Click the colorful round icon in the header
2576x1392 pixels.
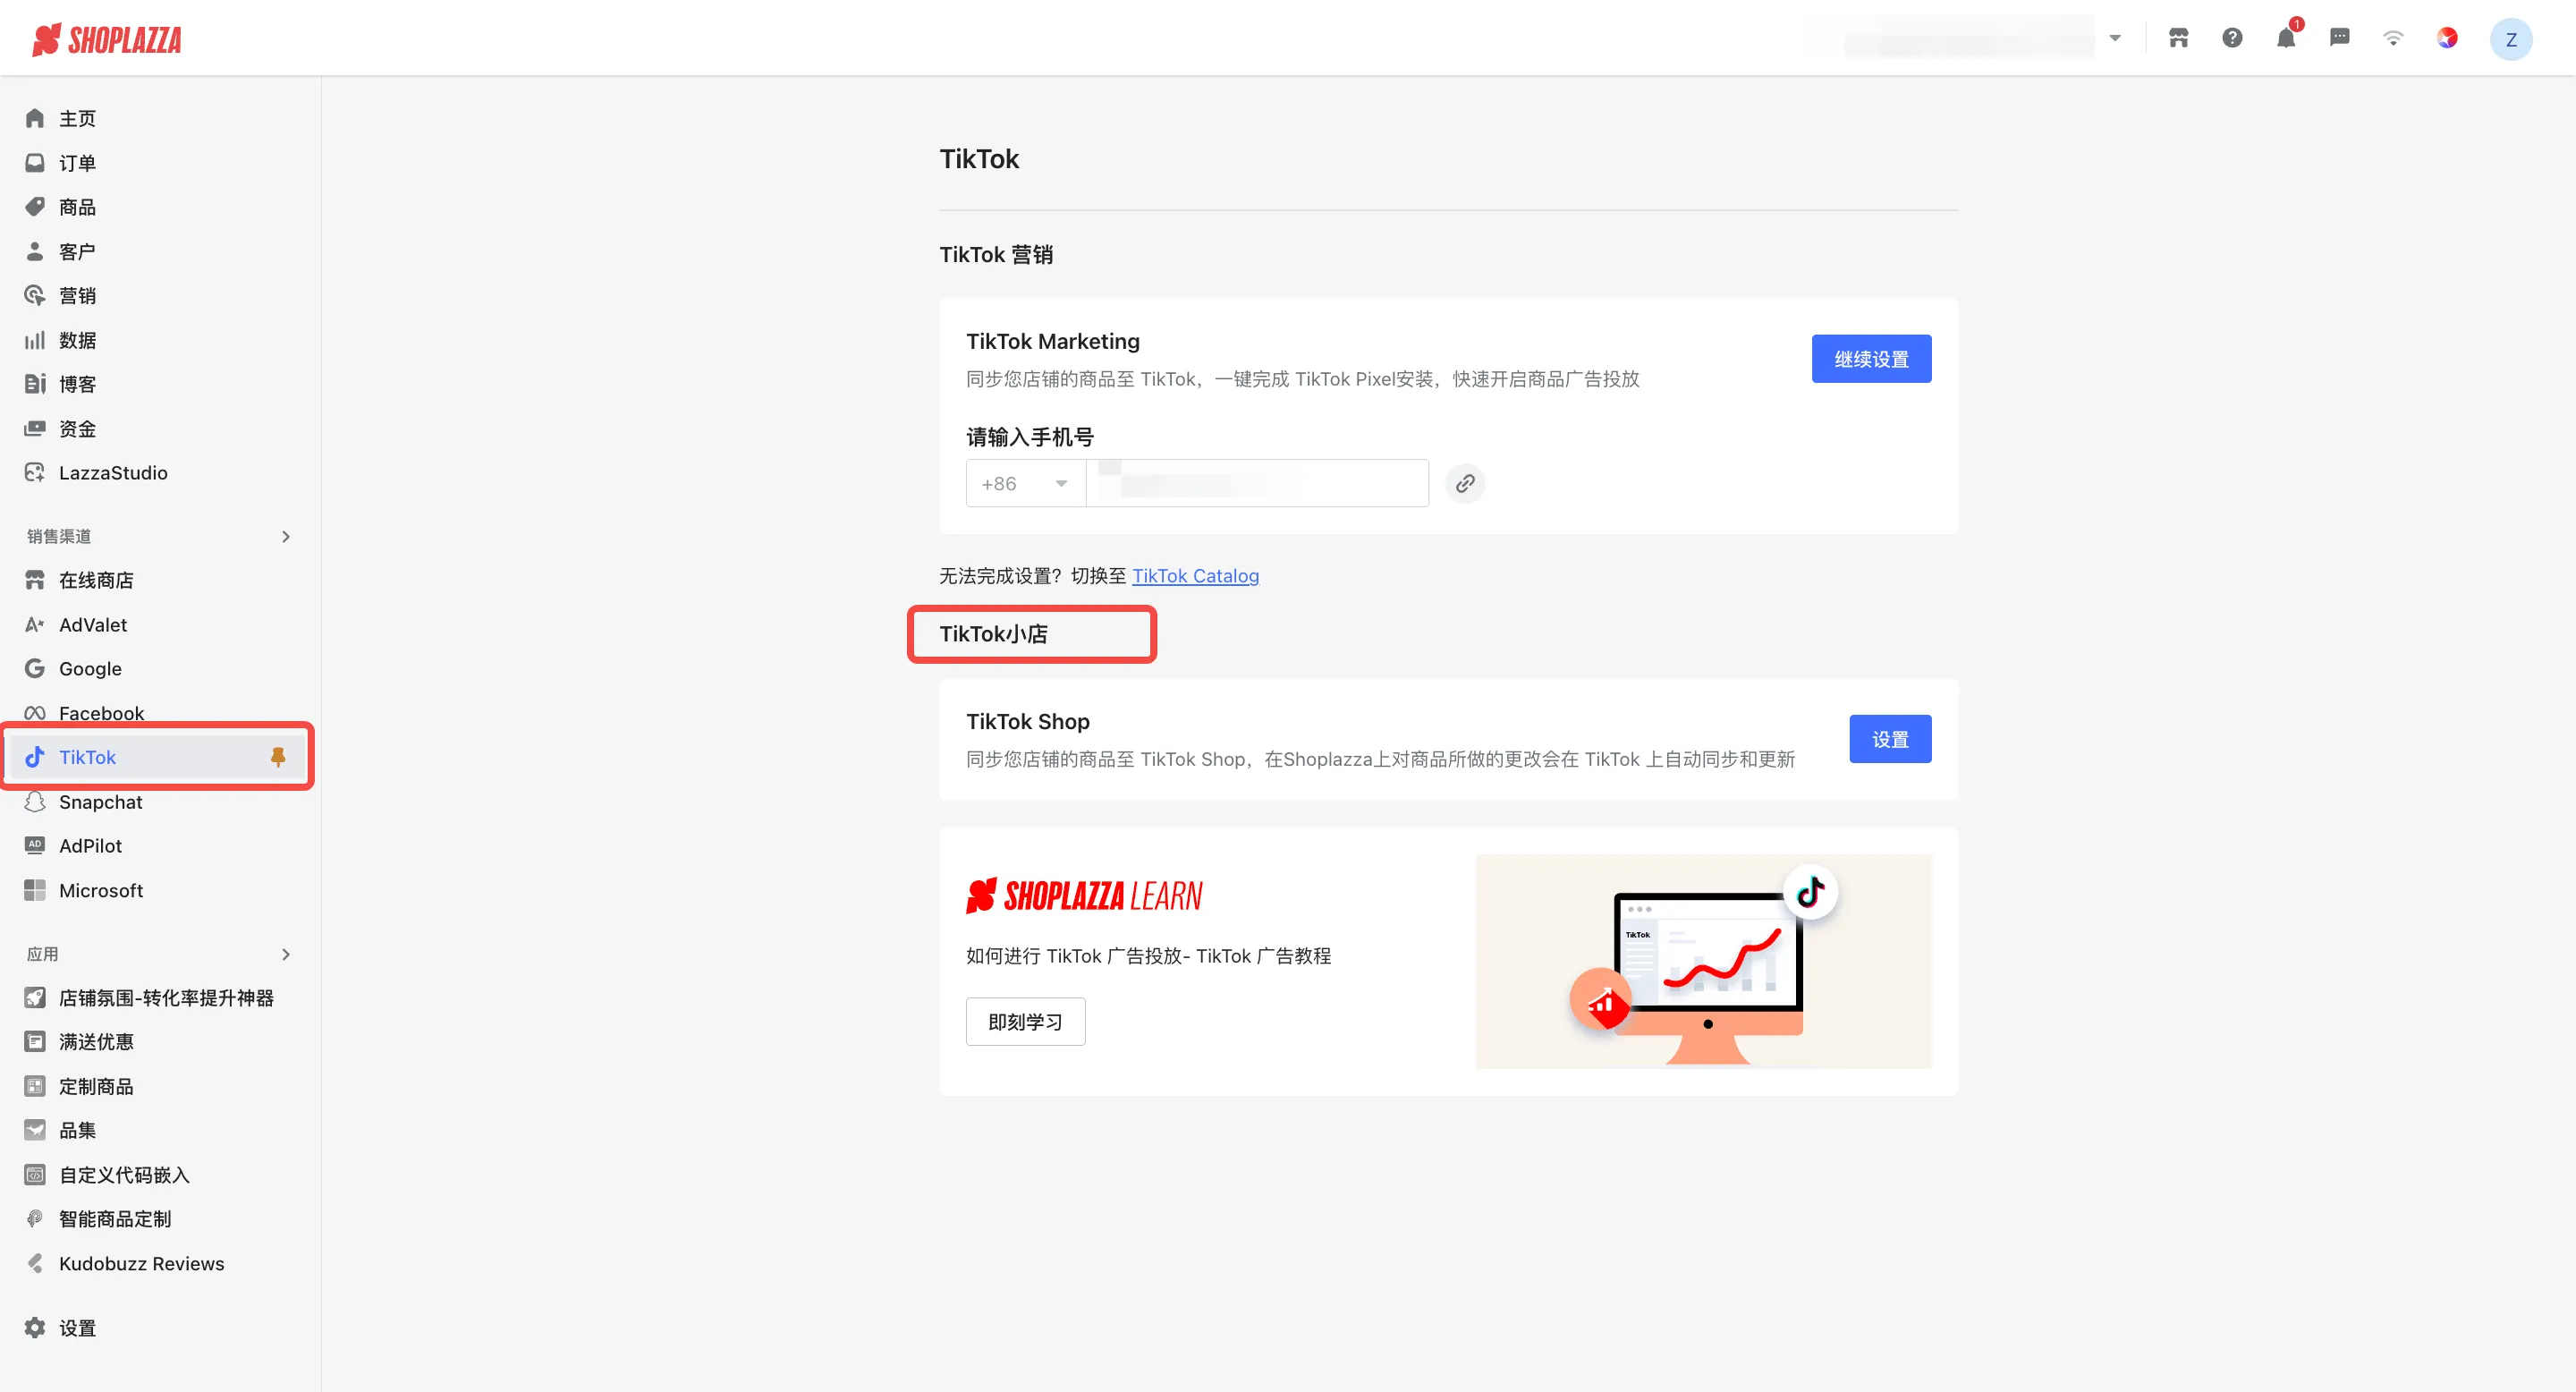[x=2447, y=38]
